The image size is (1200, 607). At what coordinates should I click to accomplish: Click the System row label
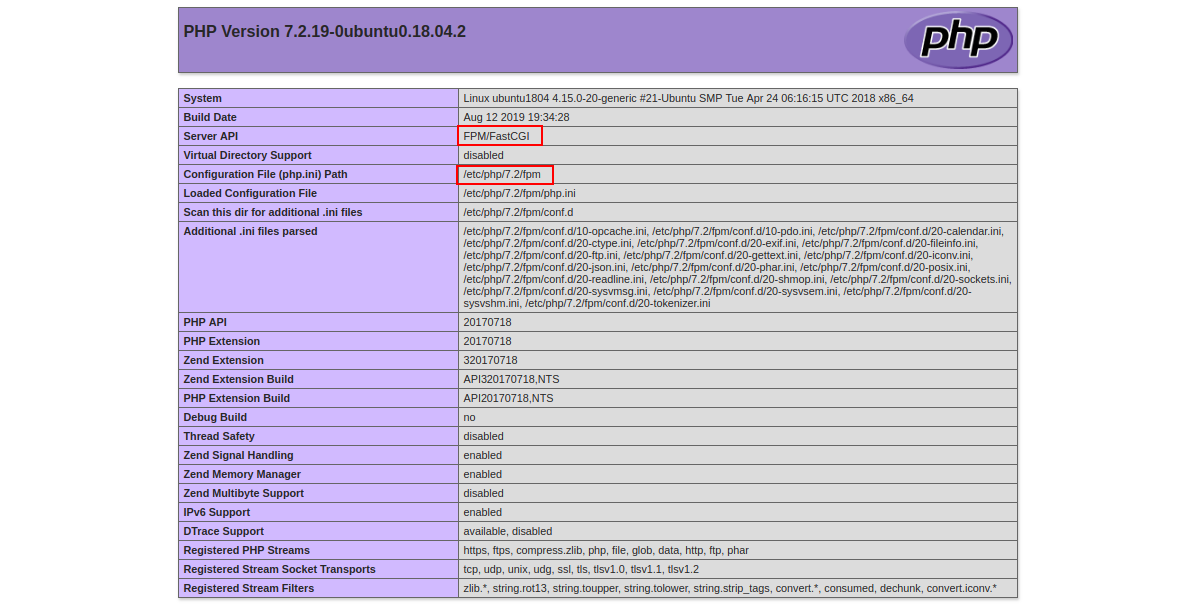coord(203,98)
